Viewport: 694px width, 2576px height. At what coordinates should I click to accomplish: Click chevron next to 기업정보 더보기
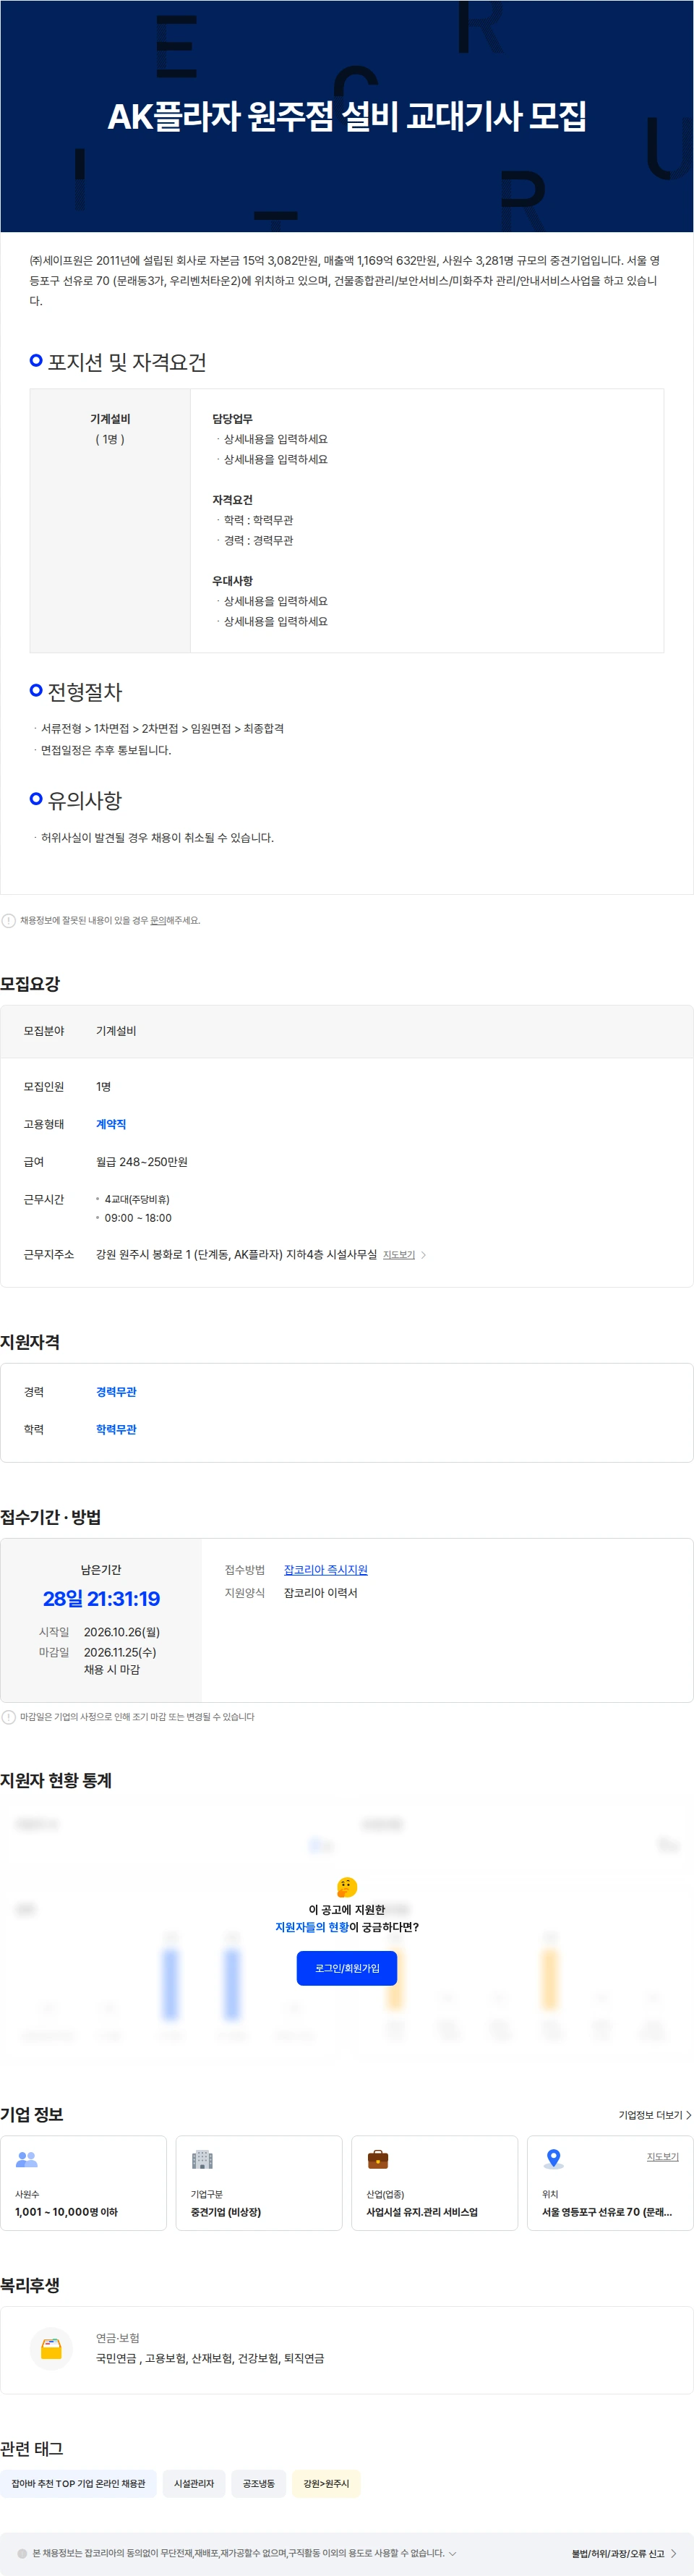(x=688, y=2115)
